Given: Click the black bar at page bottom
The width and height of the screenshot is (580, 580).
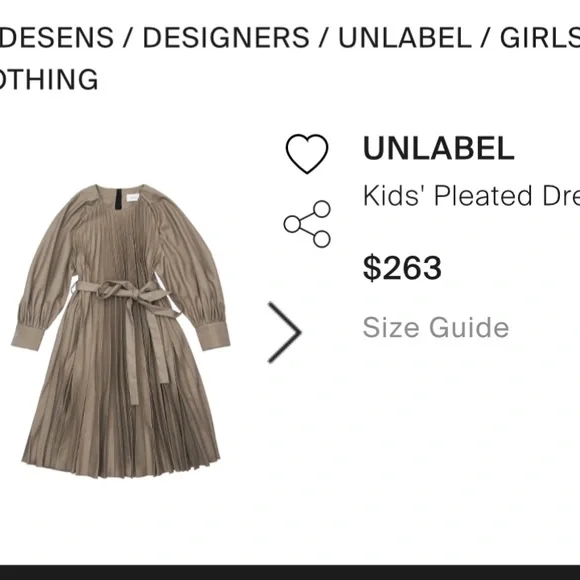Looking at the screenshot, I should (x=290, y=572).
